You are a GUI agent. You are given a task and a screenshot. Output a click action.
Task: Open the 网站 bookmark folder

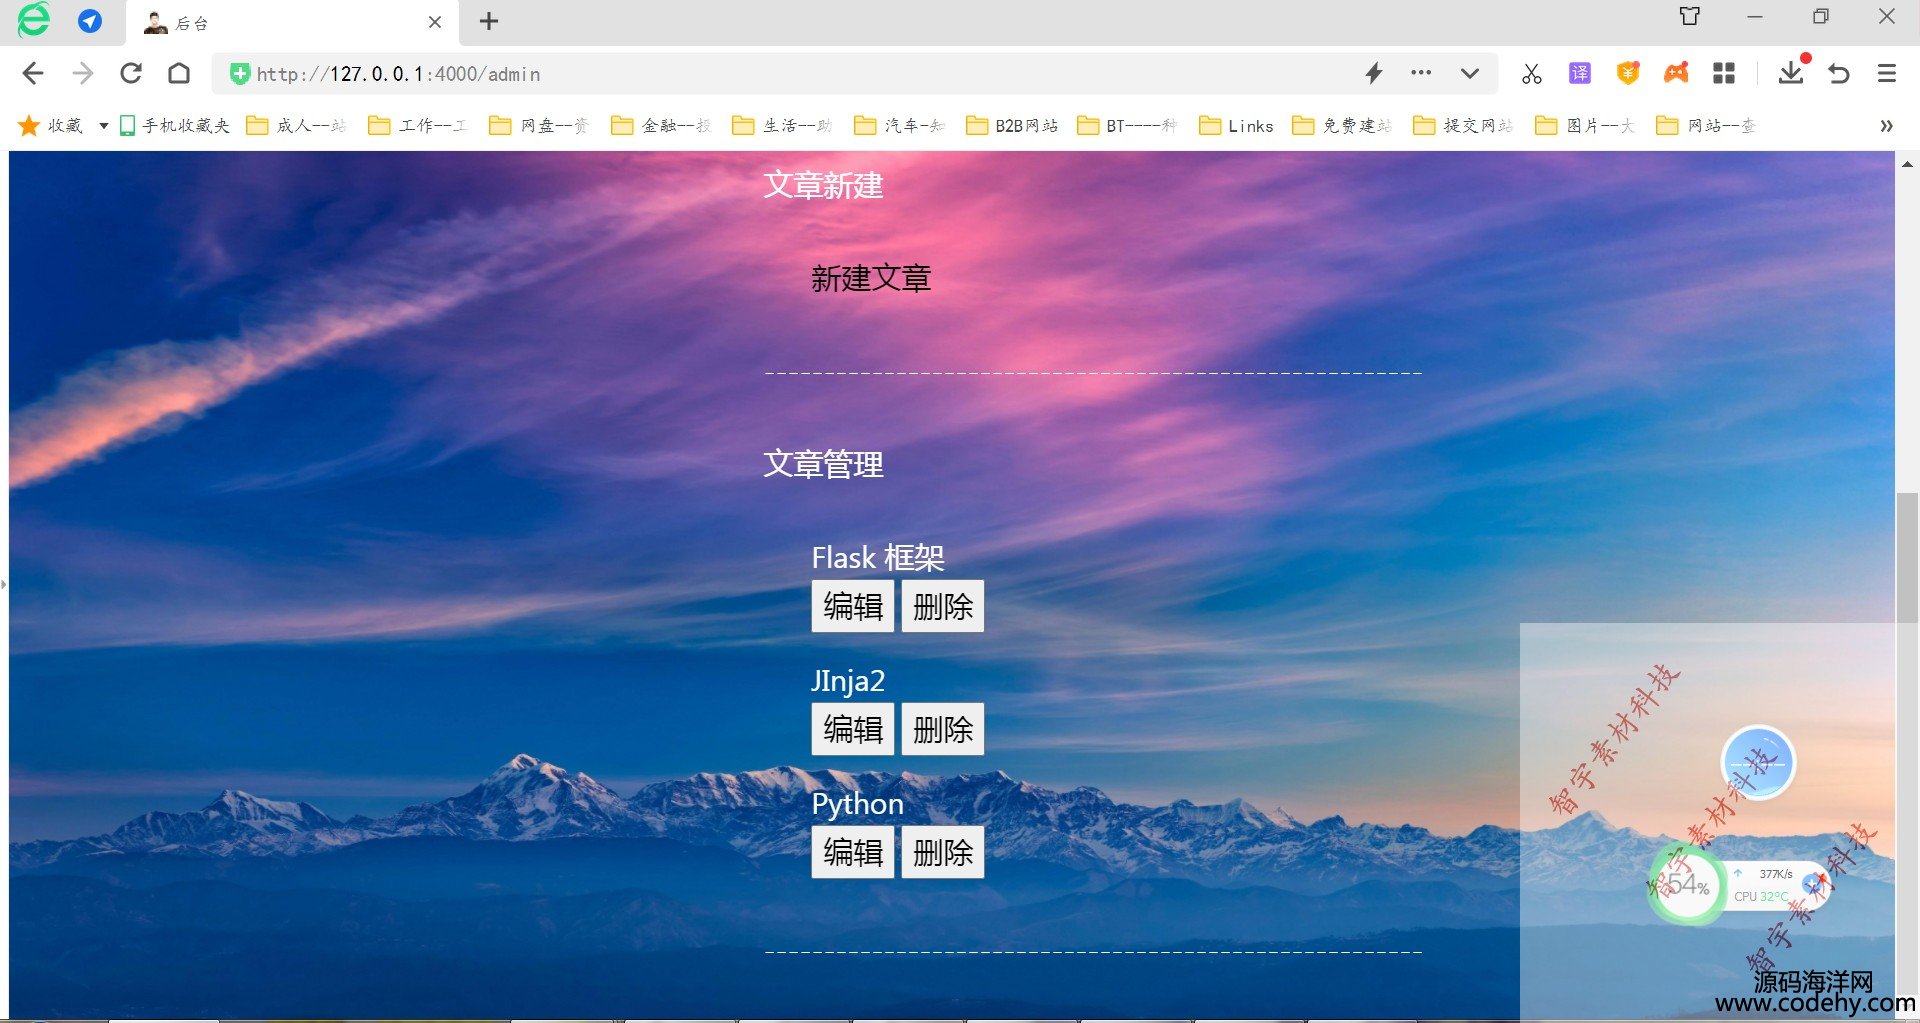(1706, 125)
